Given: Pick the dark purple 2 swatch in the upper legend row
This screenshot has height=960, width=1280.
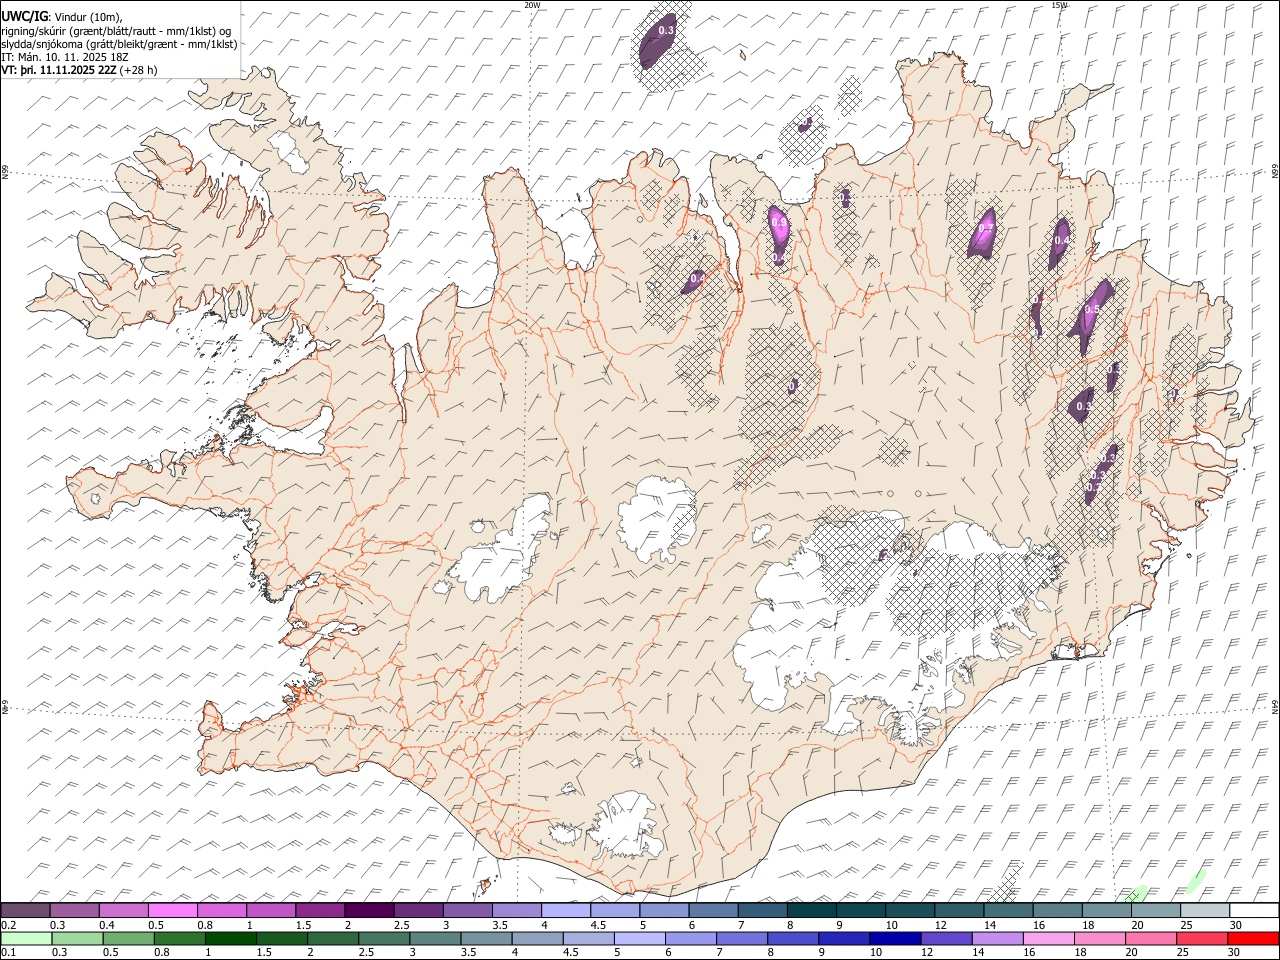Looking at the screenshot, I should 368,910.
